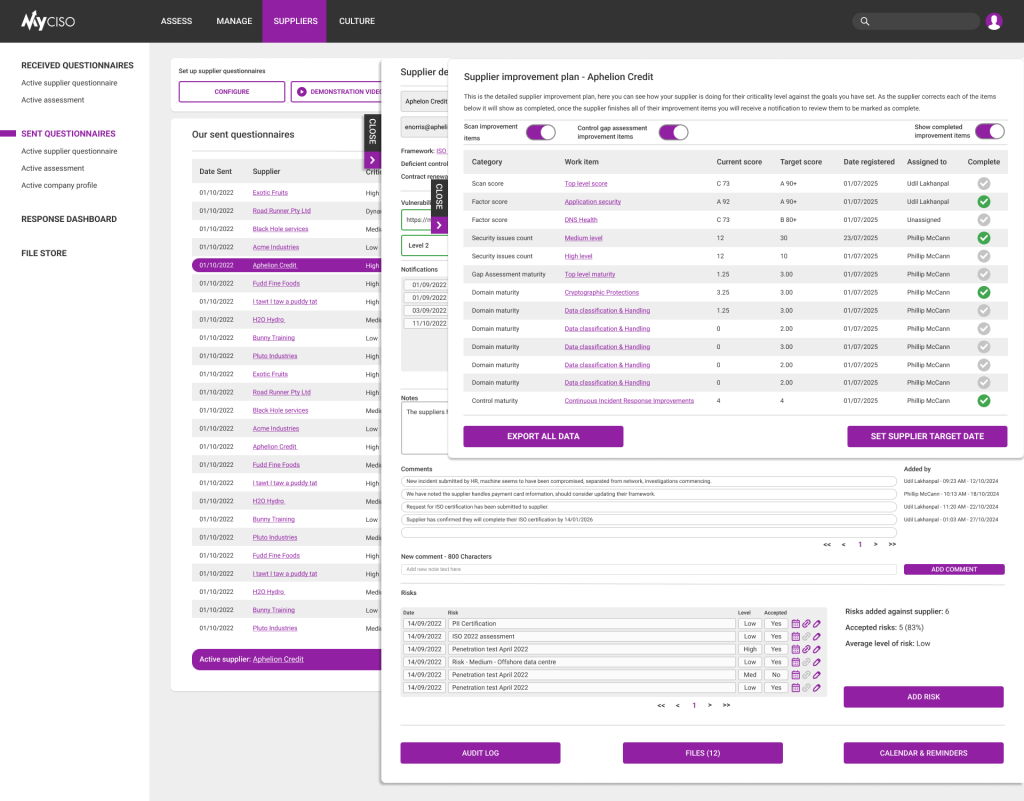Click the search magnifier icon
Image resolution: width=1024 pixels, height=801 pixels.
[864, 20]
